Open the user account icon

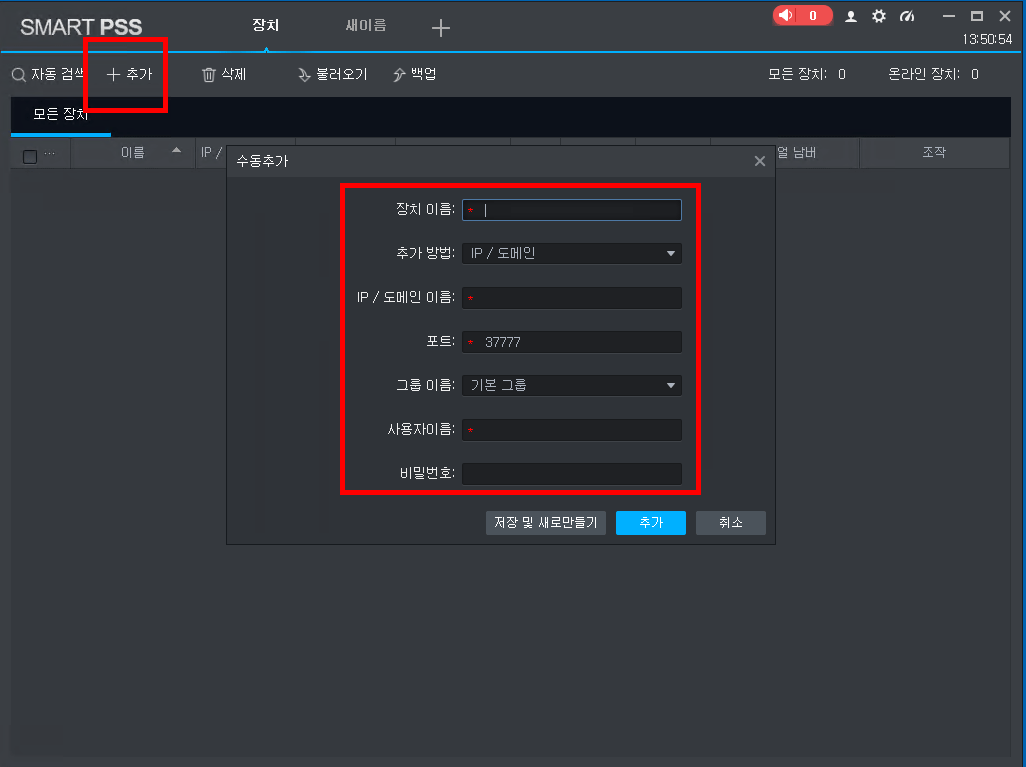[x=851, y=16]
